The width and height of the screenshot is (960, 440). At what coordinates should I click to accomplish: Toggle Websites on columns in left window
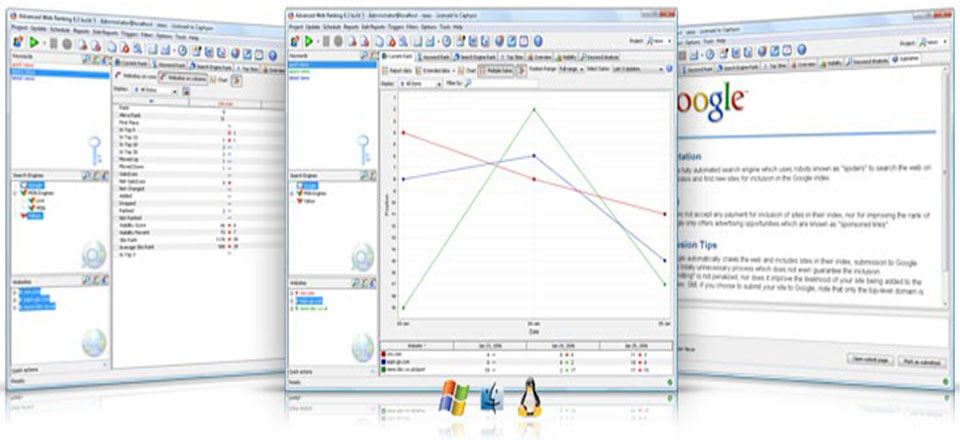tap(182, 78)
